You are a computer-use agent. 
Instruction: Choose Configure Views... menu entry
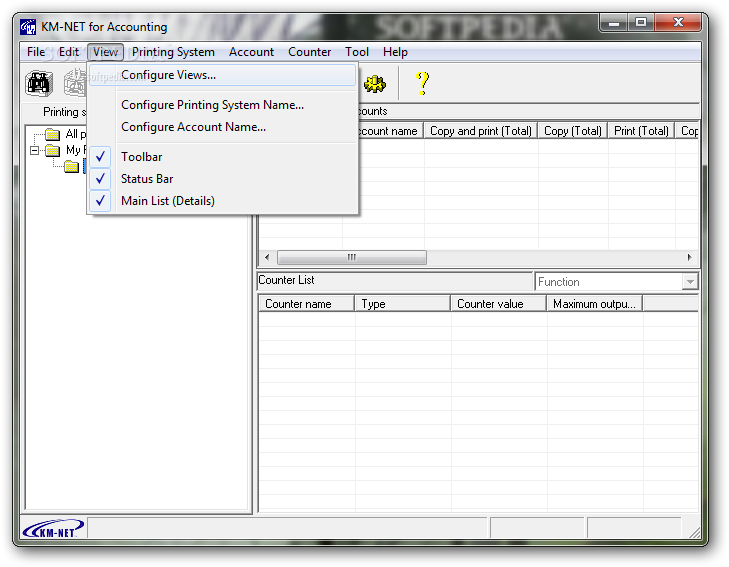[223, 75]
